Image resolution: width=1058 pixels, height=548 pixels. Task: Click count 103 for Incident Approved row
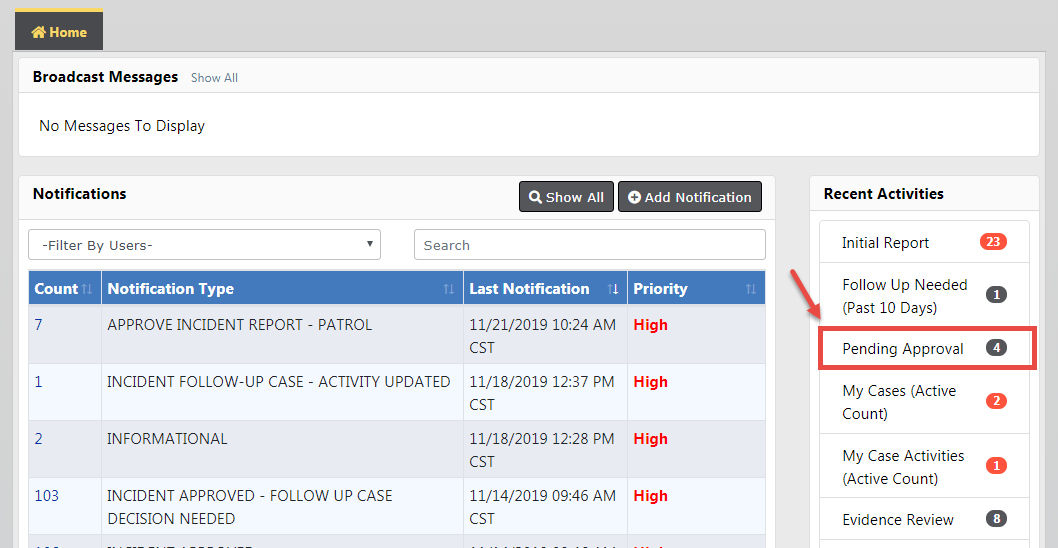coord(46,496)
